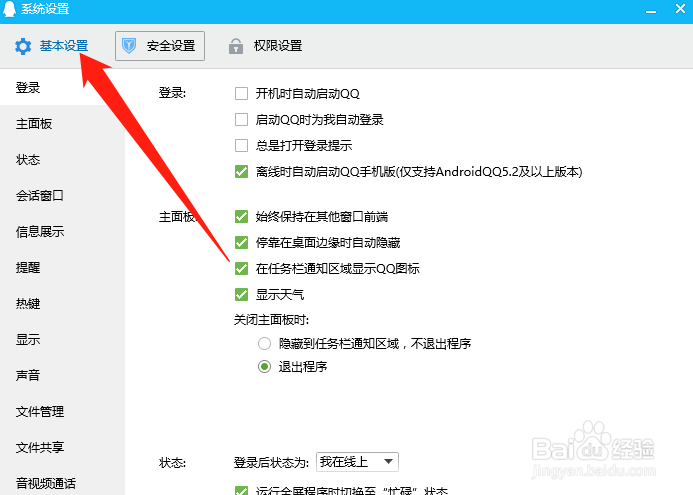Switch to the 安全设置 tab

click(160, 46)
